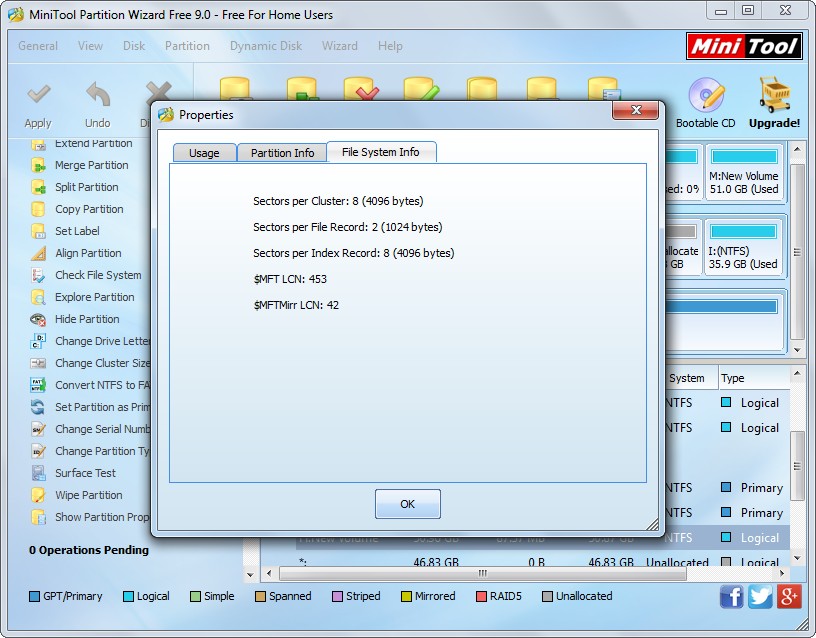The image size is (816, 638).
Task: Click the 0 Operations Pending label
Action: (x=89, y=550)
